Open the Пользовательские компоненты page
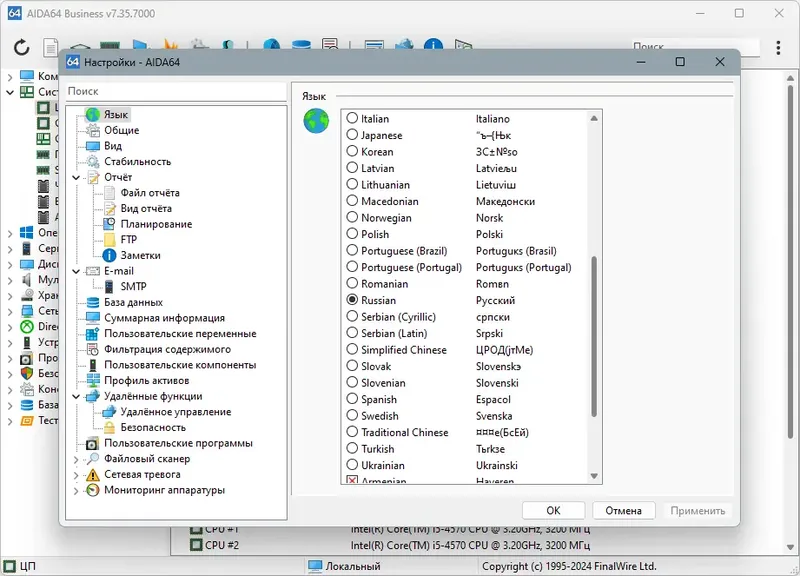Image resolution: width=800 pixels, height=576 pixels. point(180,365)
